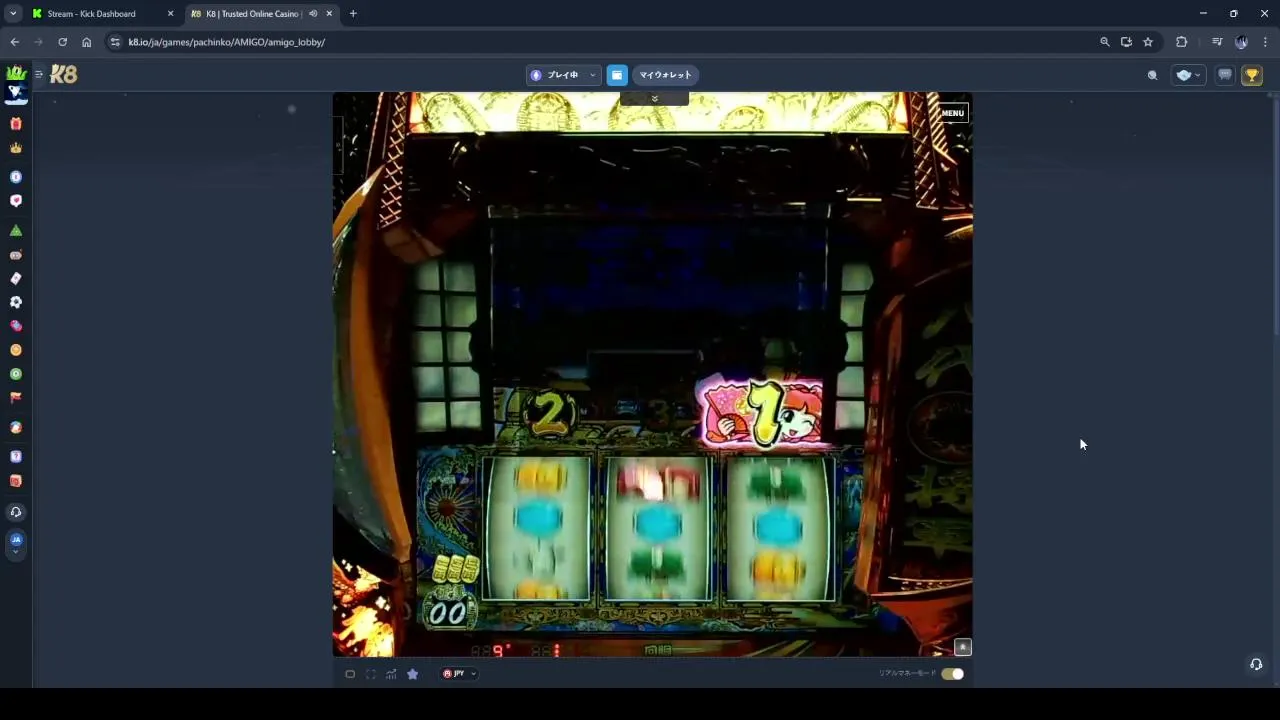Image resolution: width=1280 pixels, height=720 pixels.
Task: Enter fullscreen with the corner-brackets icon
Action: tap(370, 674)
